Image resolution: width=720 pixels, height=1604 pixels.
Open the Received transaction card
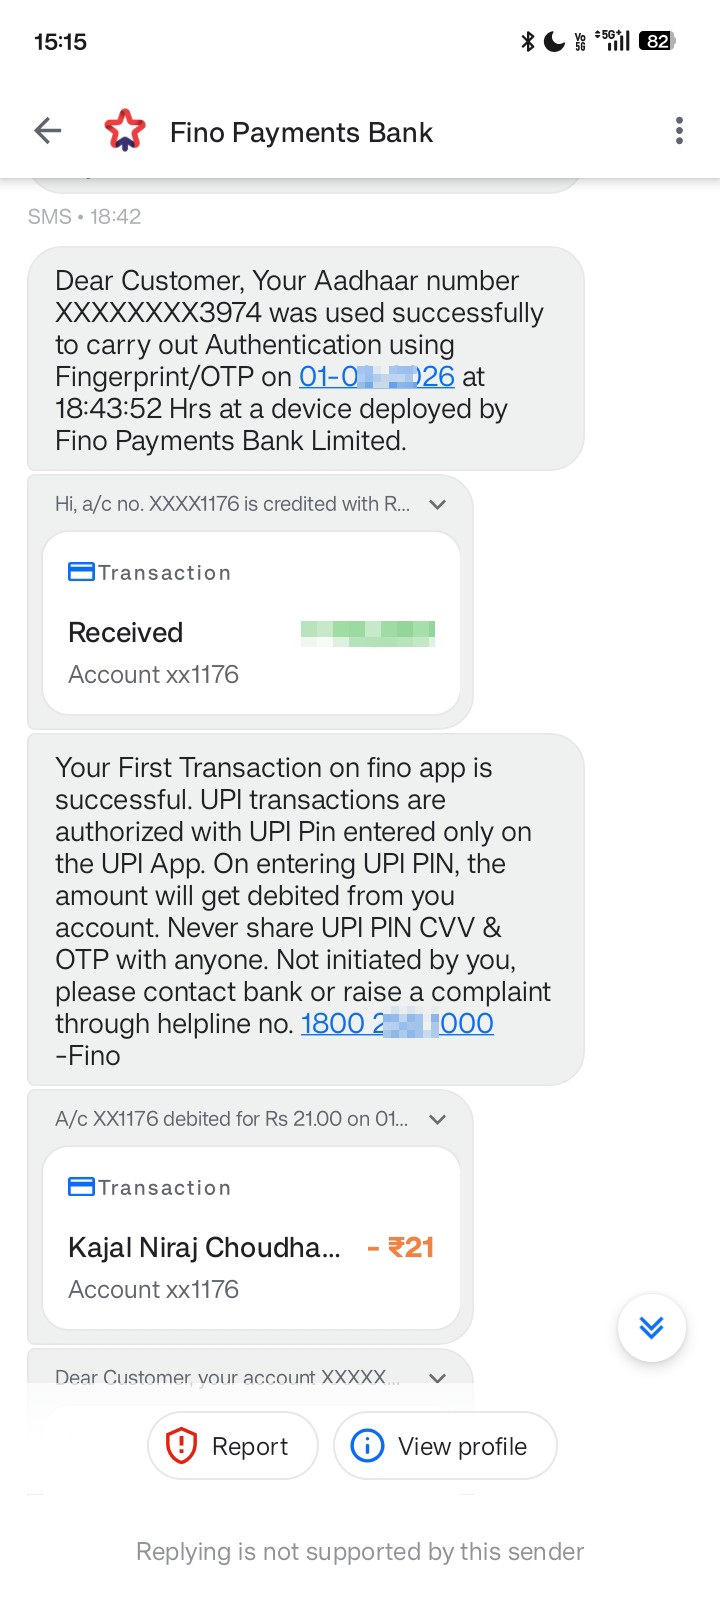(252, 623)
